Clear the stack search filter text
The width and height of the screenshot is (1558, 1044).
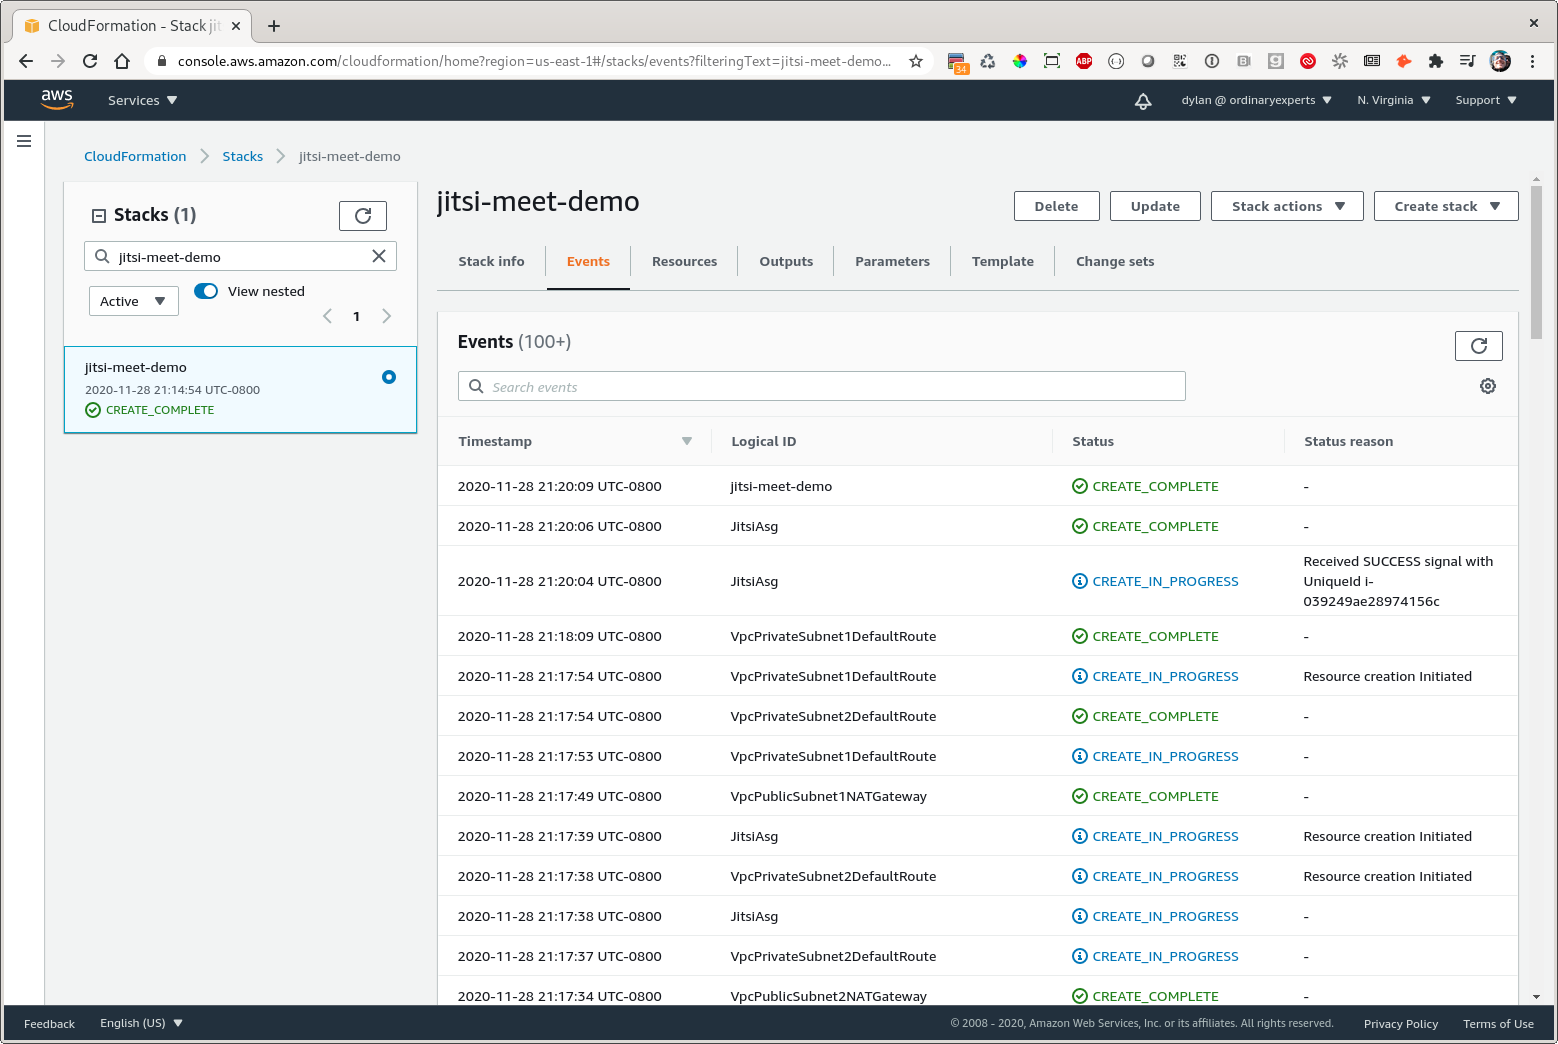[x=379, y=256]
